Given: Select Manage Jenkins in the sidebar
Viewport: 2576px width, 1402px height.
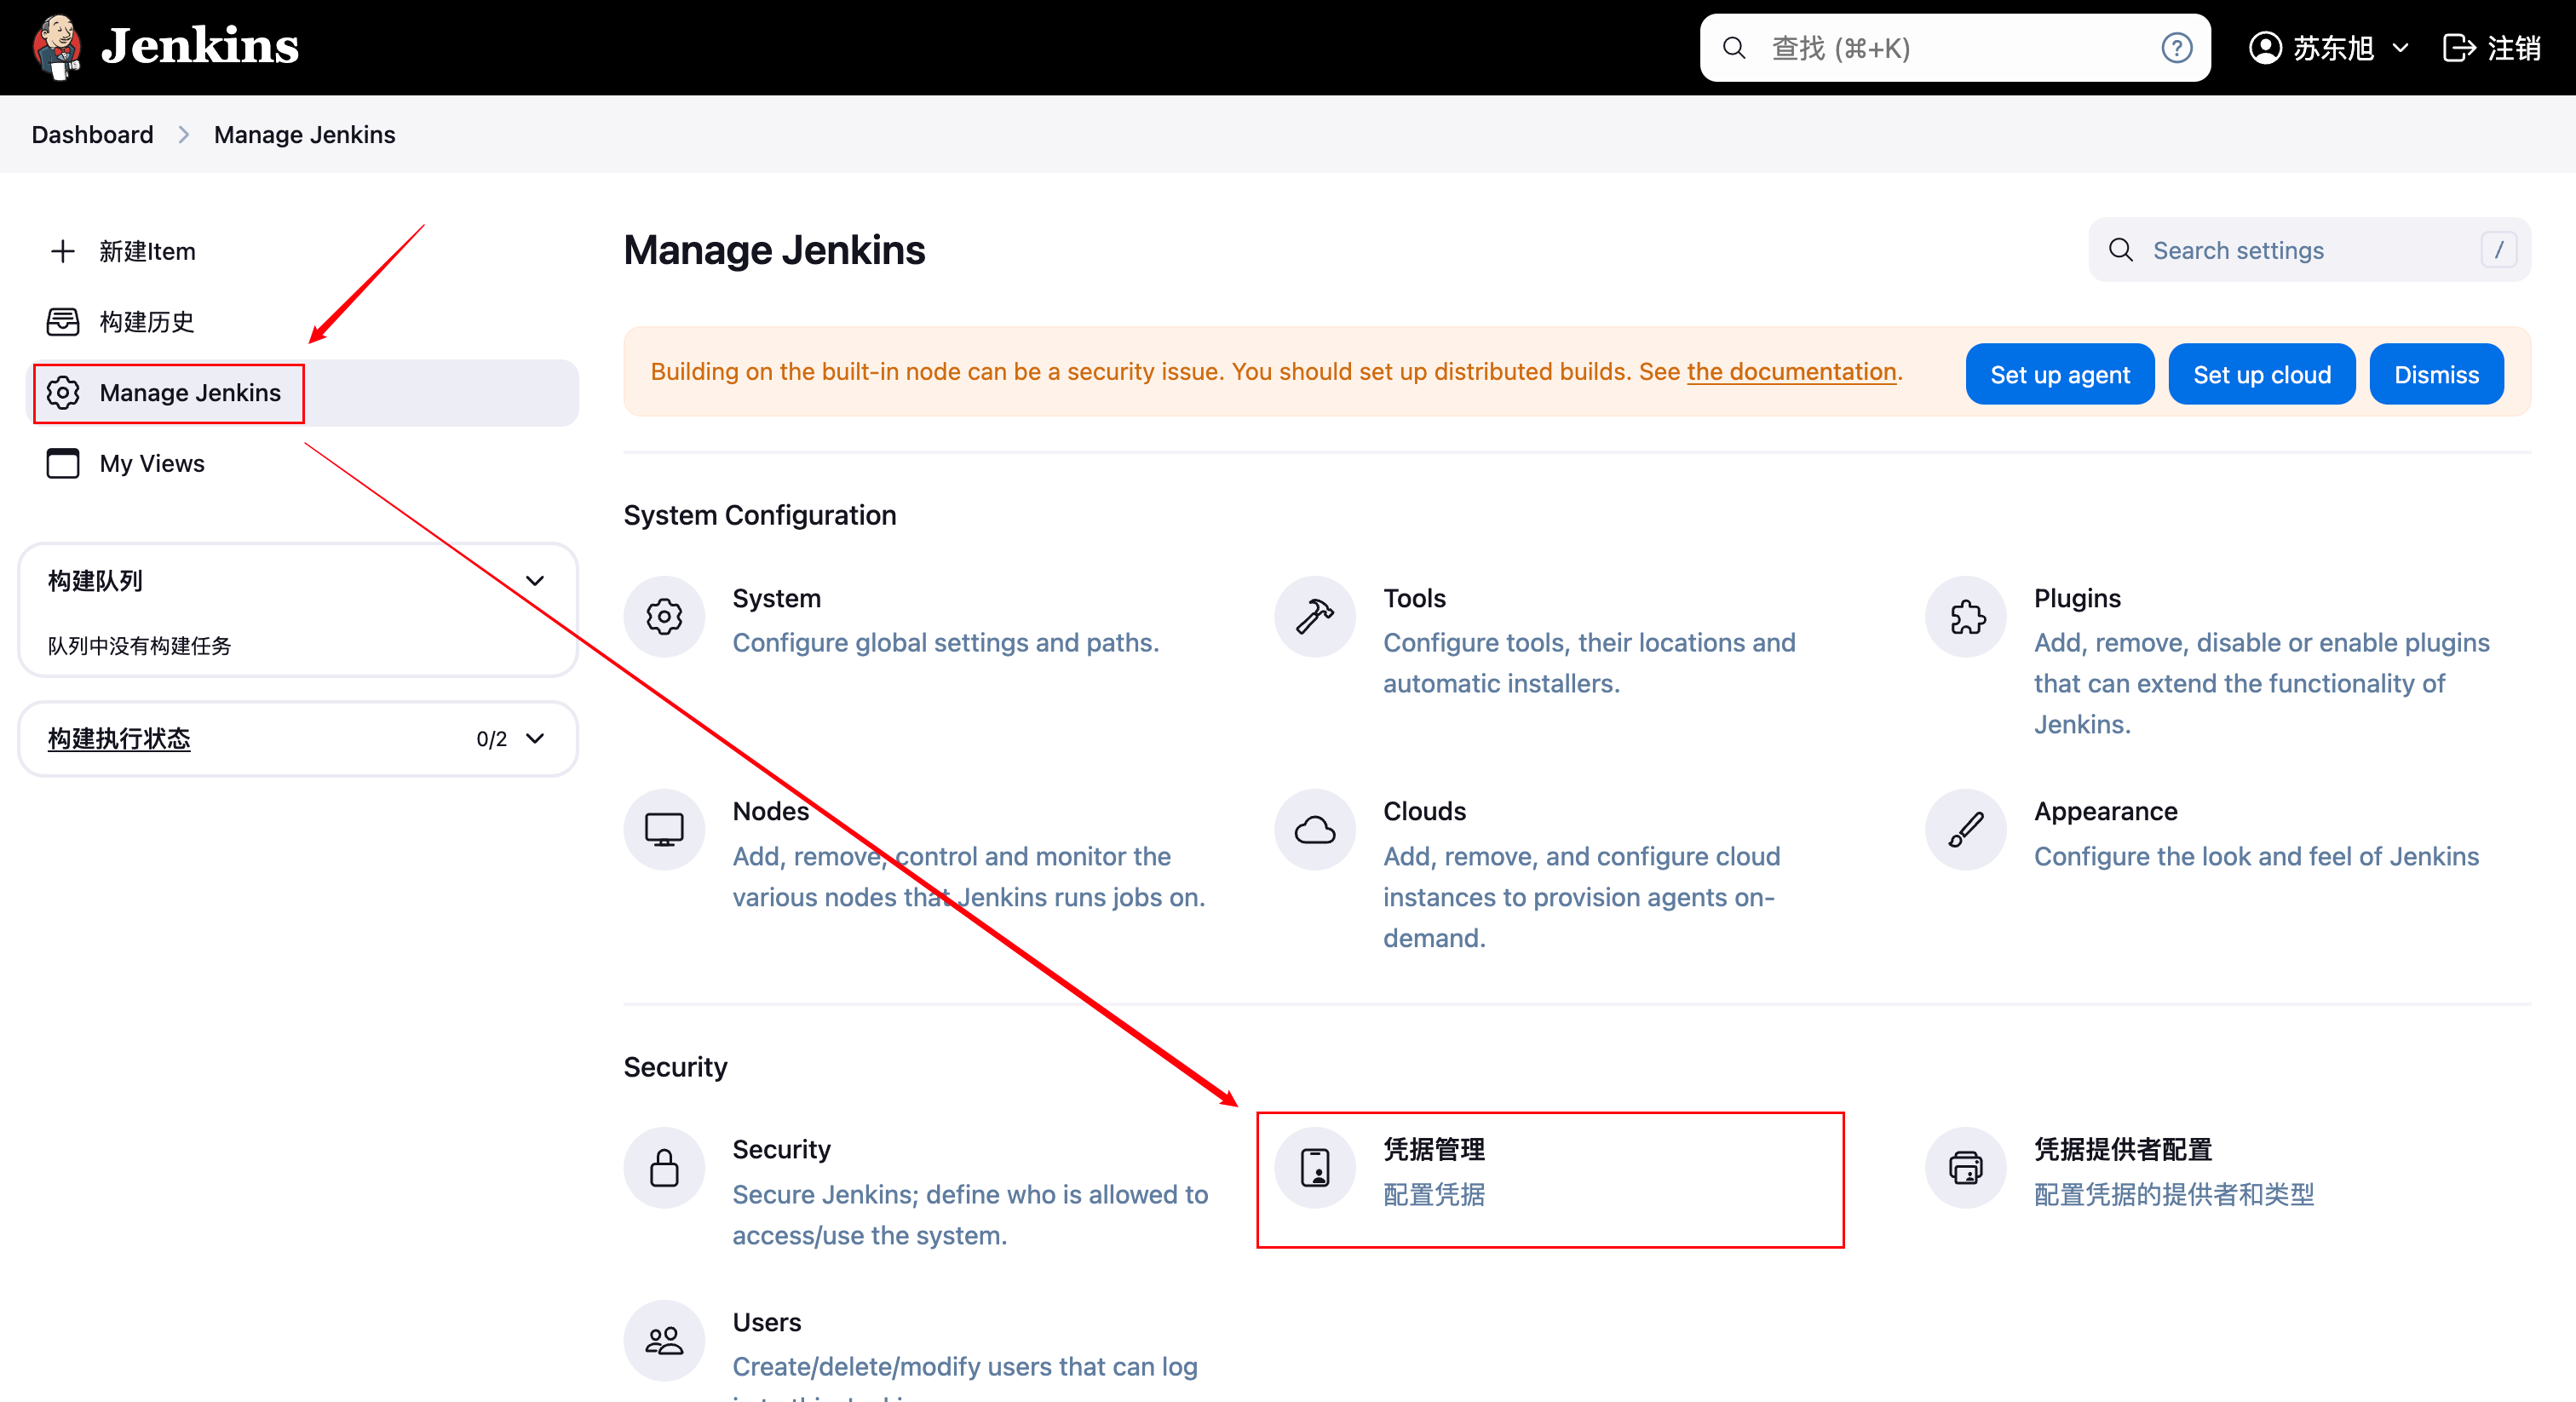Looking at the screenshot, I should click(x=302, y=393).
